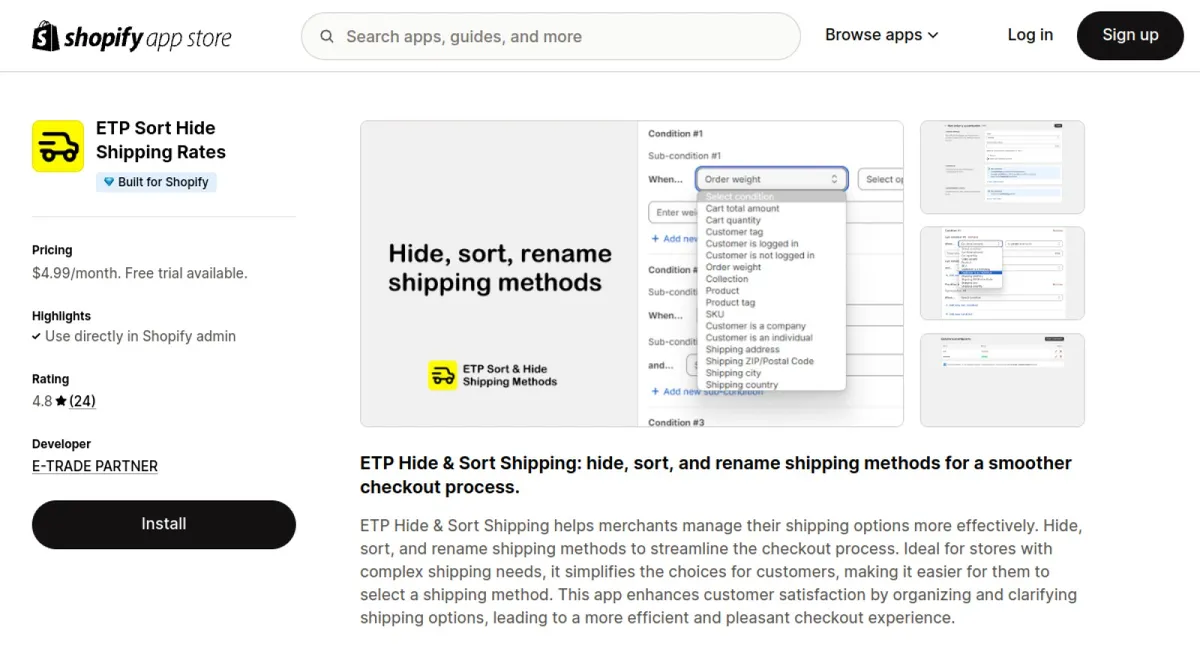Click the search magnifier icon
Screen dimensions: 1200x650
327,37
